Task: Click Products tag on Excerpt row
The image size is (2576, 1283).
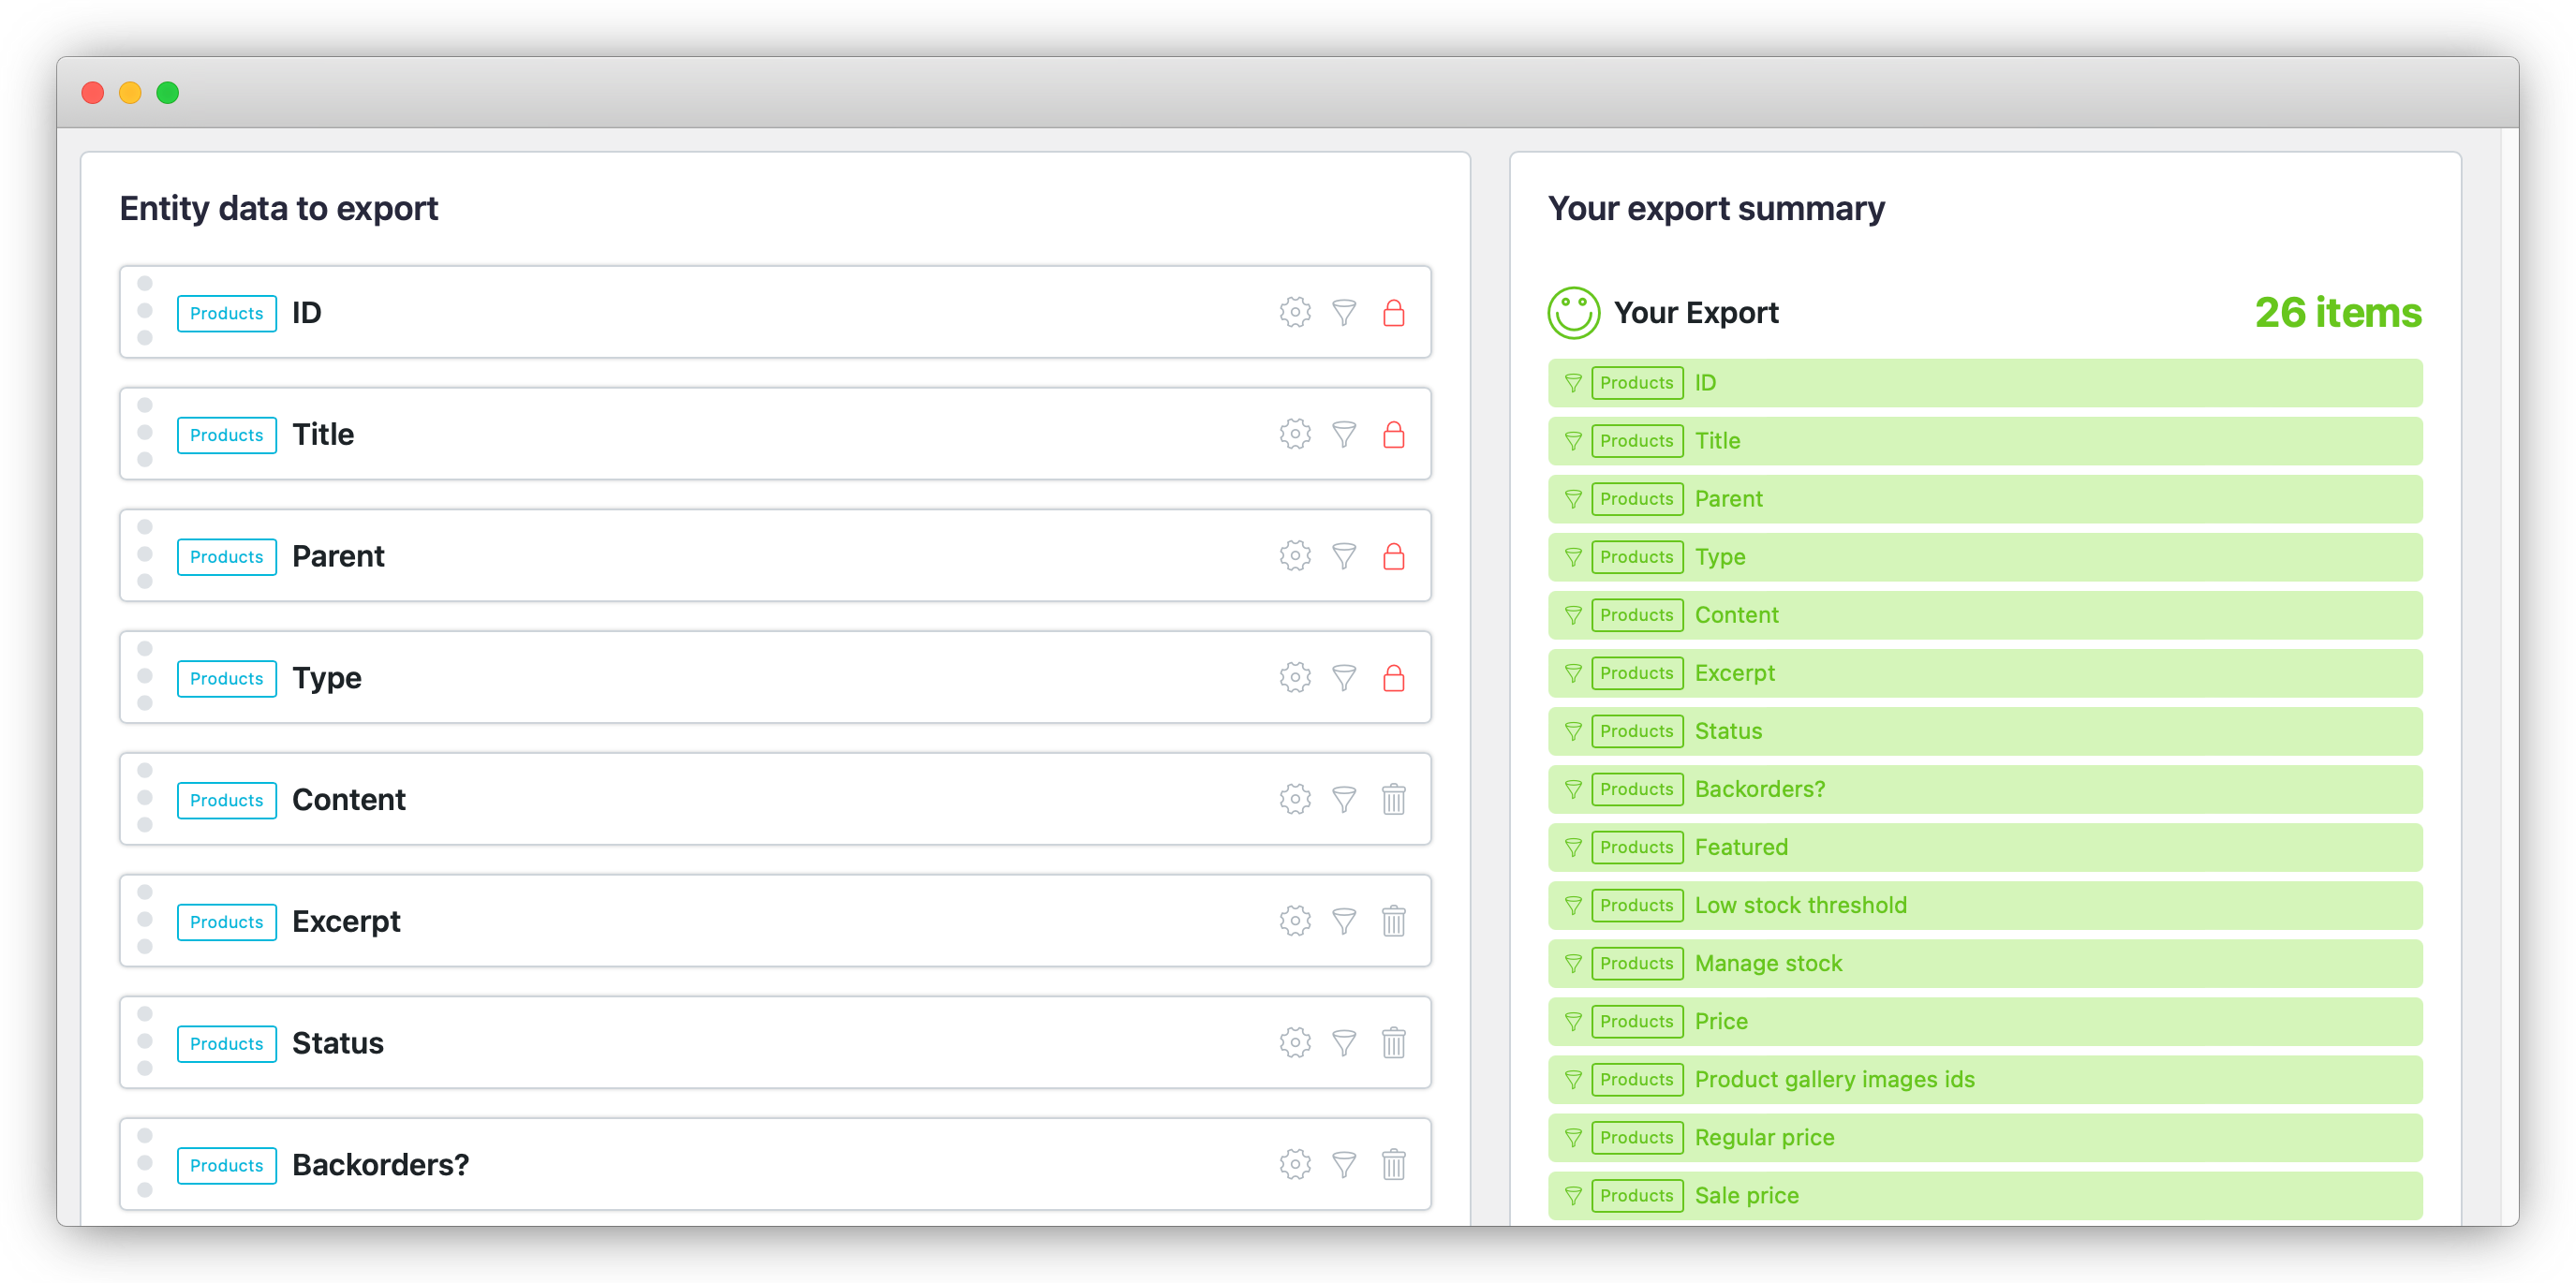Action: click(x=226, y=922)
